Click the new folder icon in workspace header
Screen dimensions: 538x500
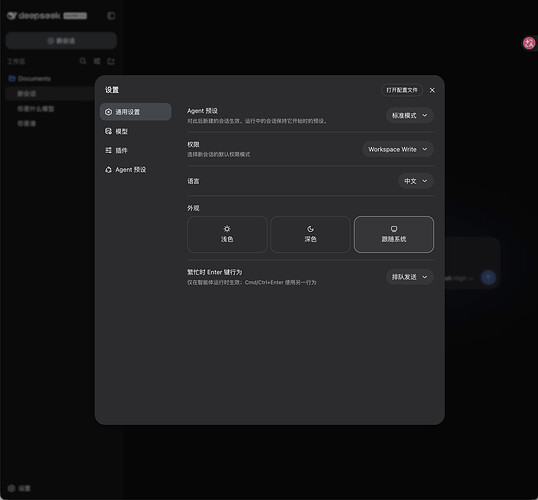[111, 61]
